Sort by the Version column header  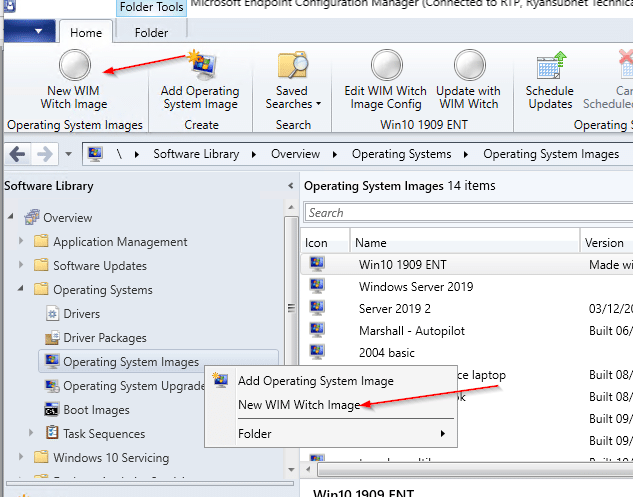(607, 243)
